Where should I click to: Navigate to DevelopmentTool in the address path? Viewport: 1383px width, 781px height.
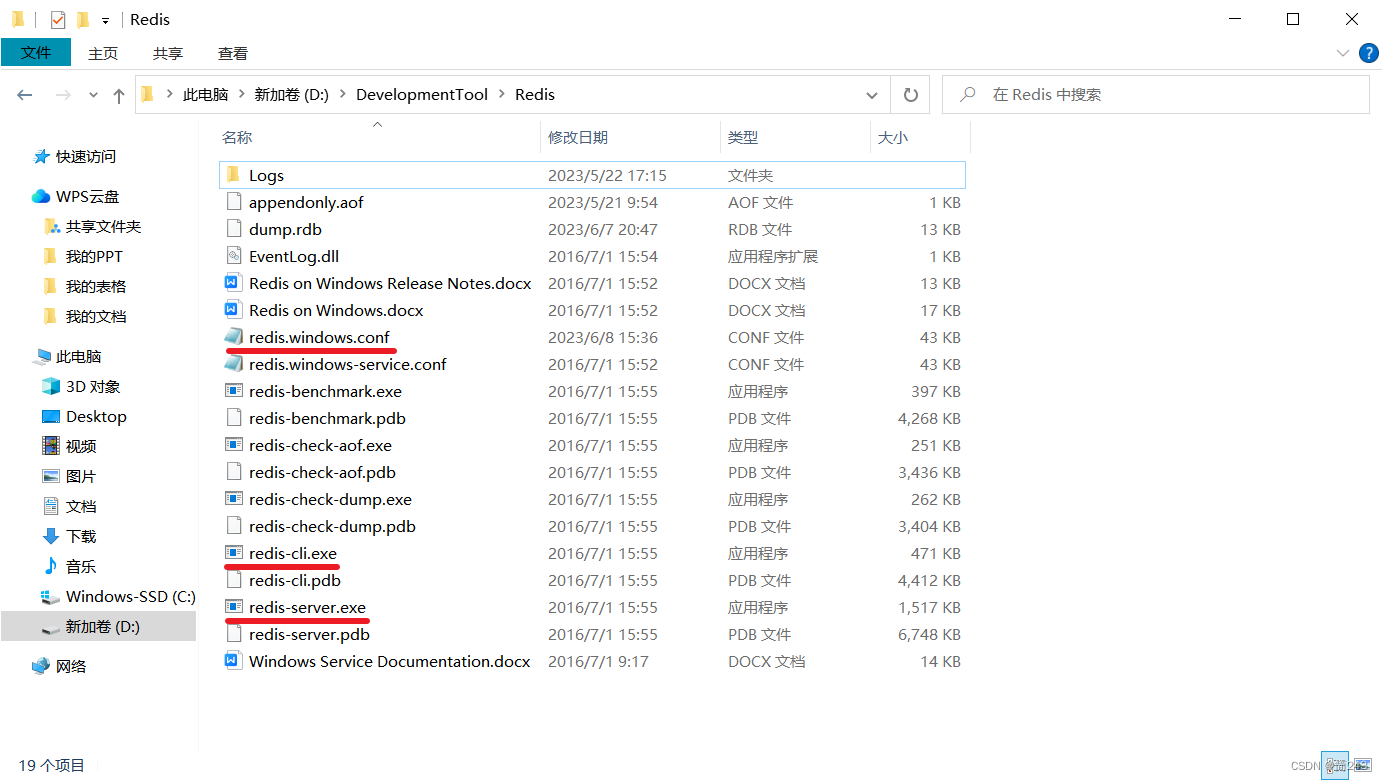click(x=422, y=95)
